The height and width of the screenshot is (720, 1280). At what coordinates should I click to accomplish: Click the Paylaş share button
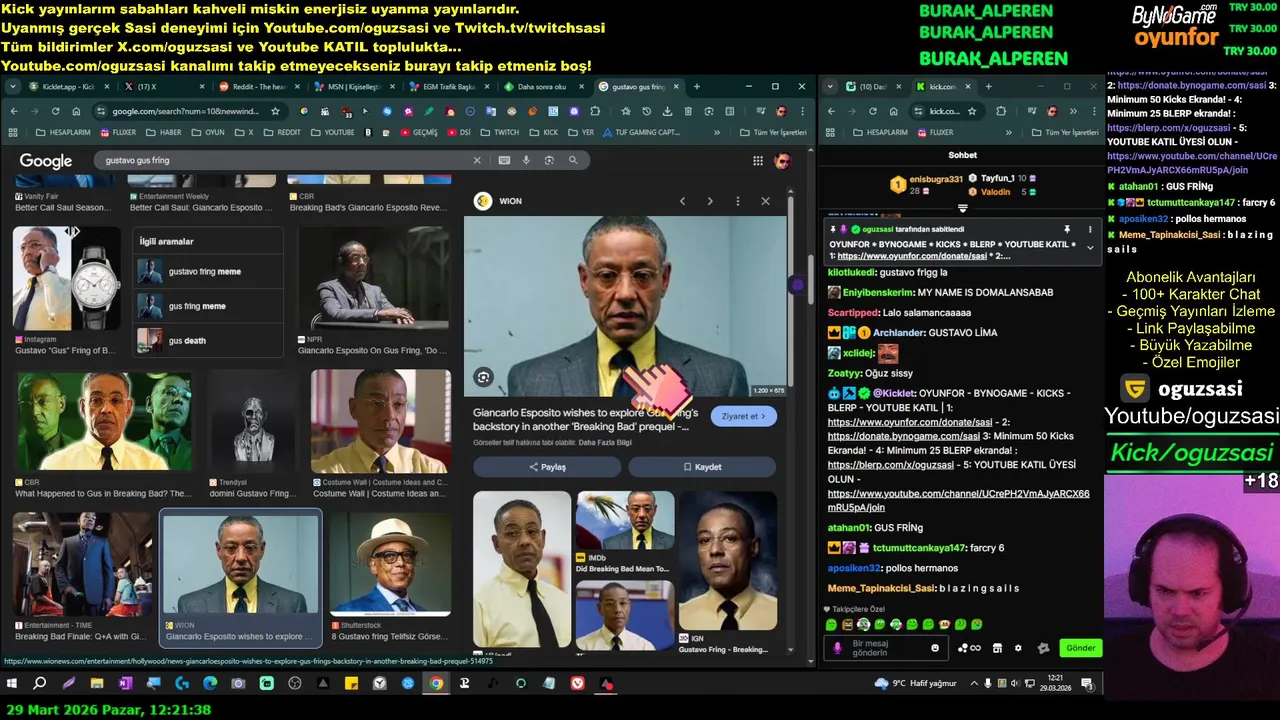point(547,467)
